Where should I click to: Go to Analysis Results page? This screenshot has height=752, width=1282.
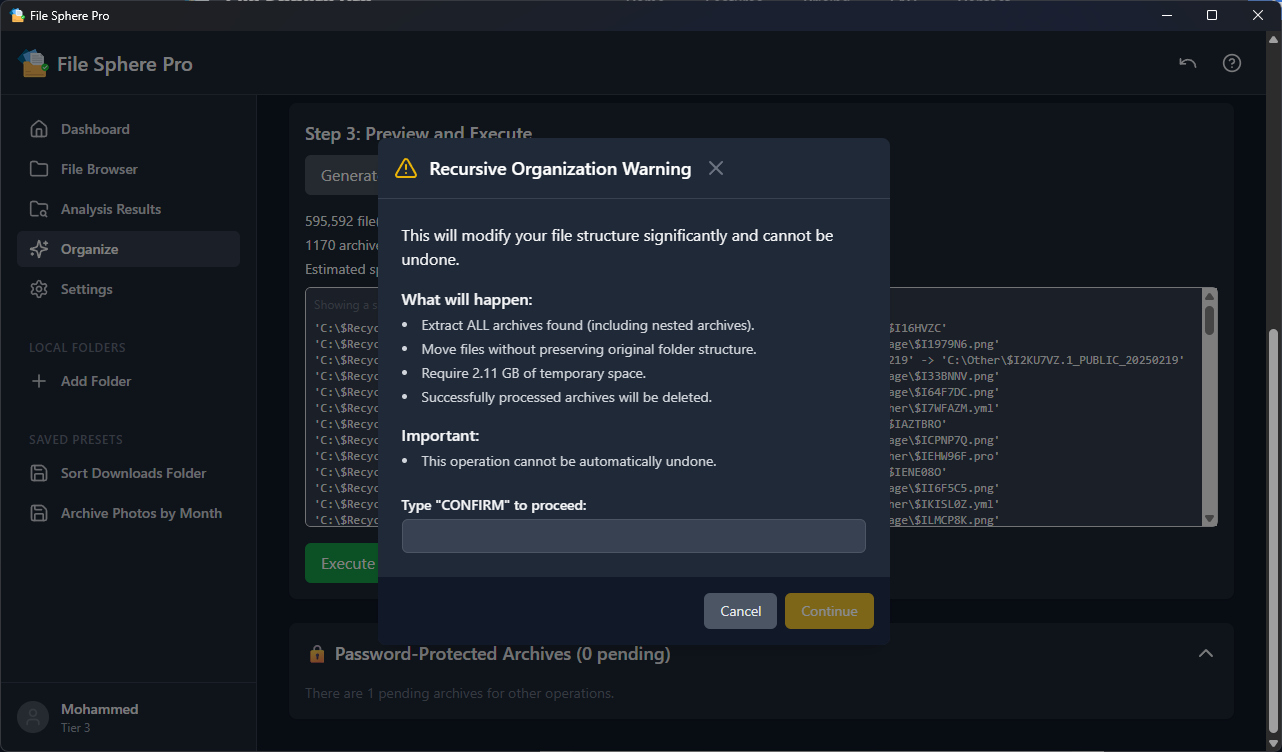click(x=128, y=209)
